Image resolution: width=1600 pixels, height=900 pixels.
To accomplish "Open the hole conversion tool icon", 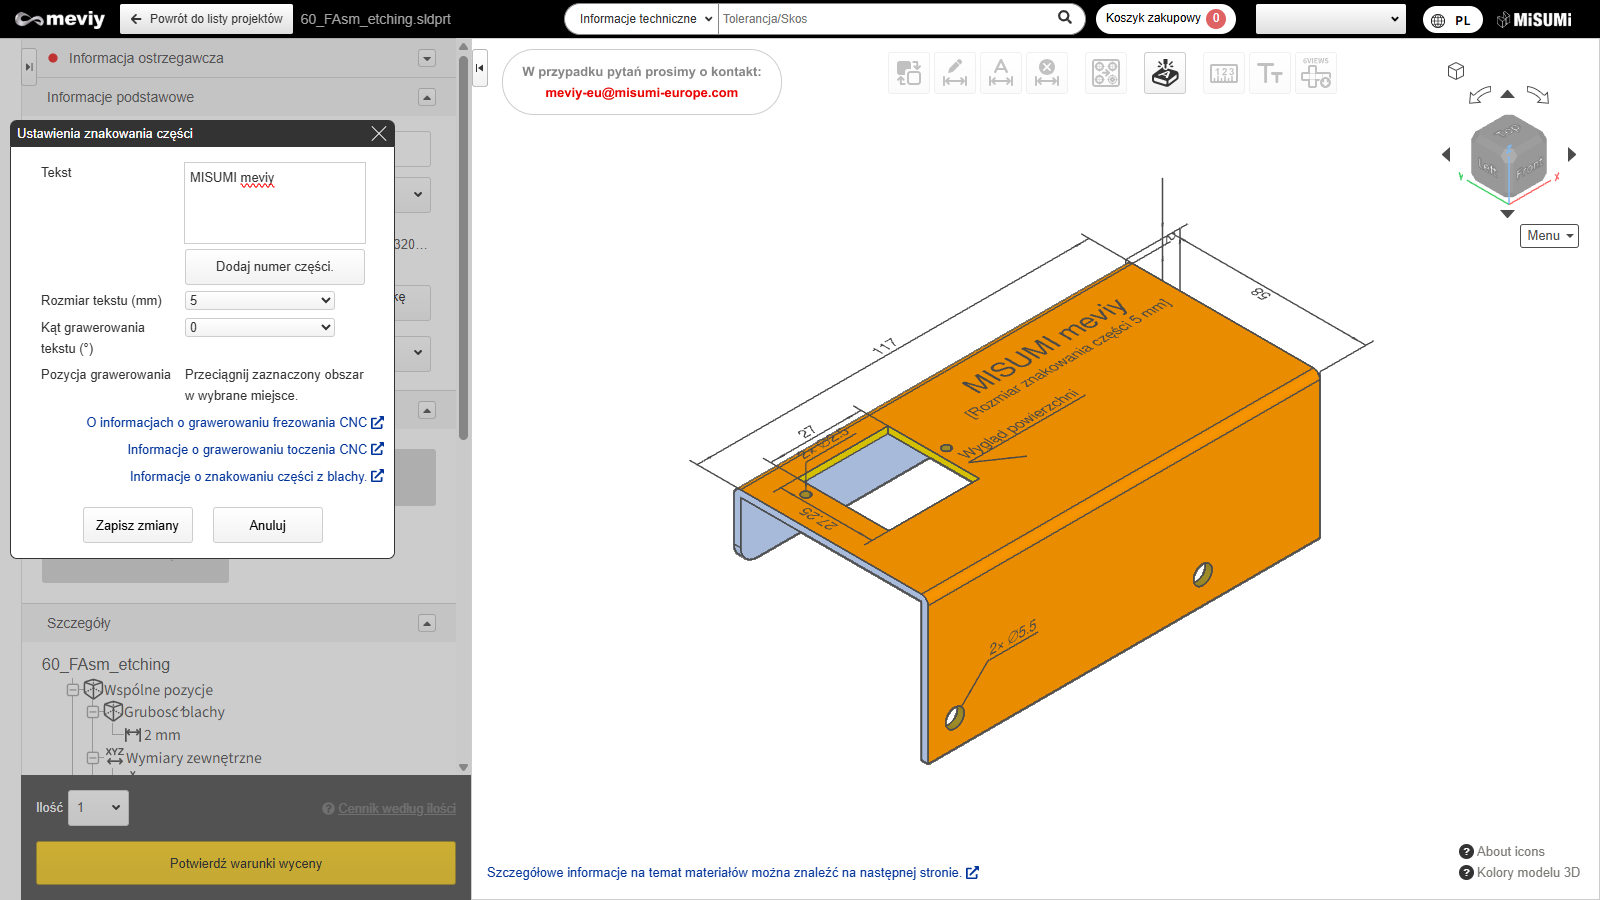I will [x=1106, y=73].
